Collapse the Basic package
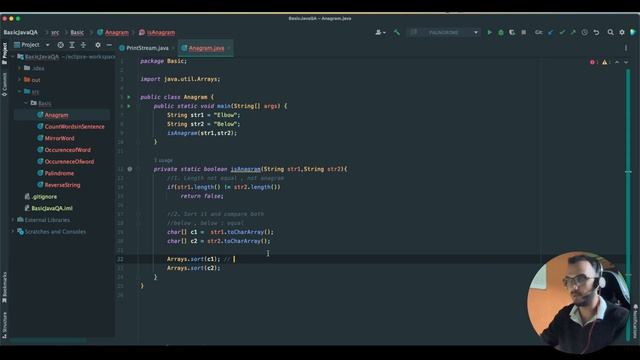This screenshot has height=360, width=640. (26, 103)
